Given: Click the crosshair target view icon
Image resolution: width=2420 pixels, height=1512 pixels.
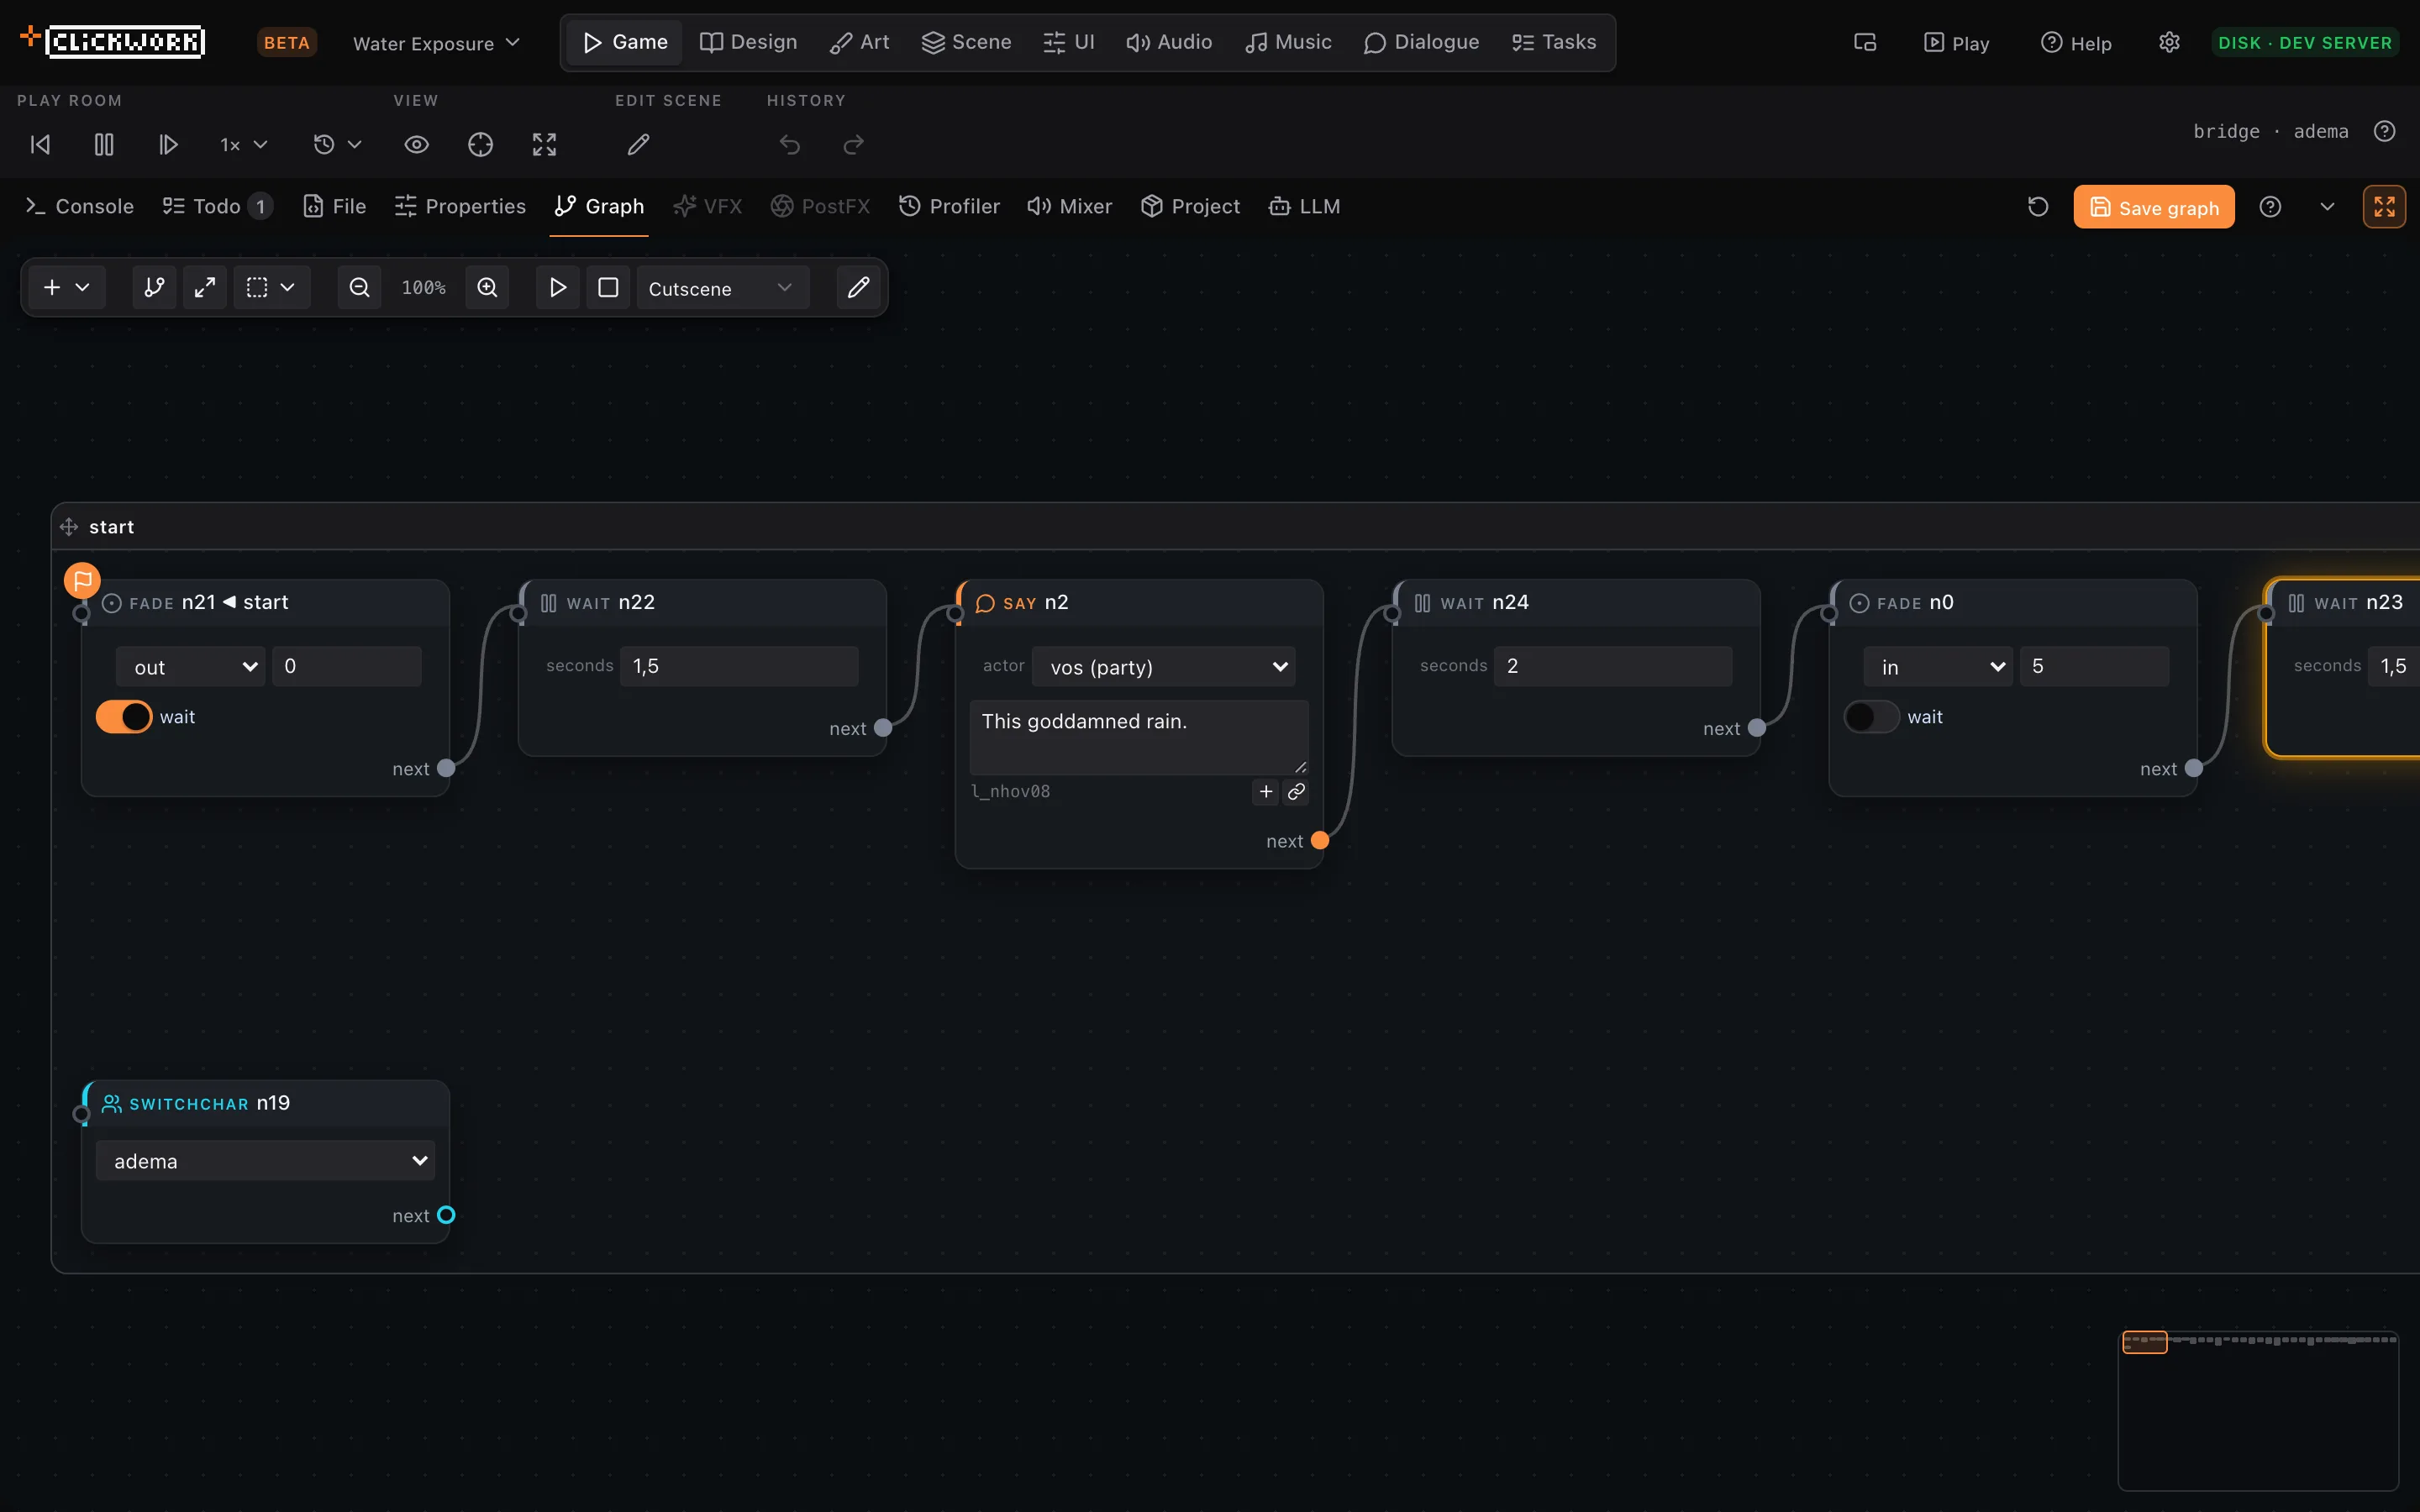Looking at the screenshot, I should click(481, 145).
